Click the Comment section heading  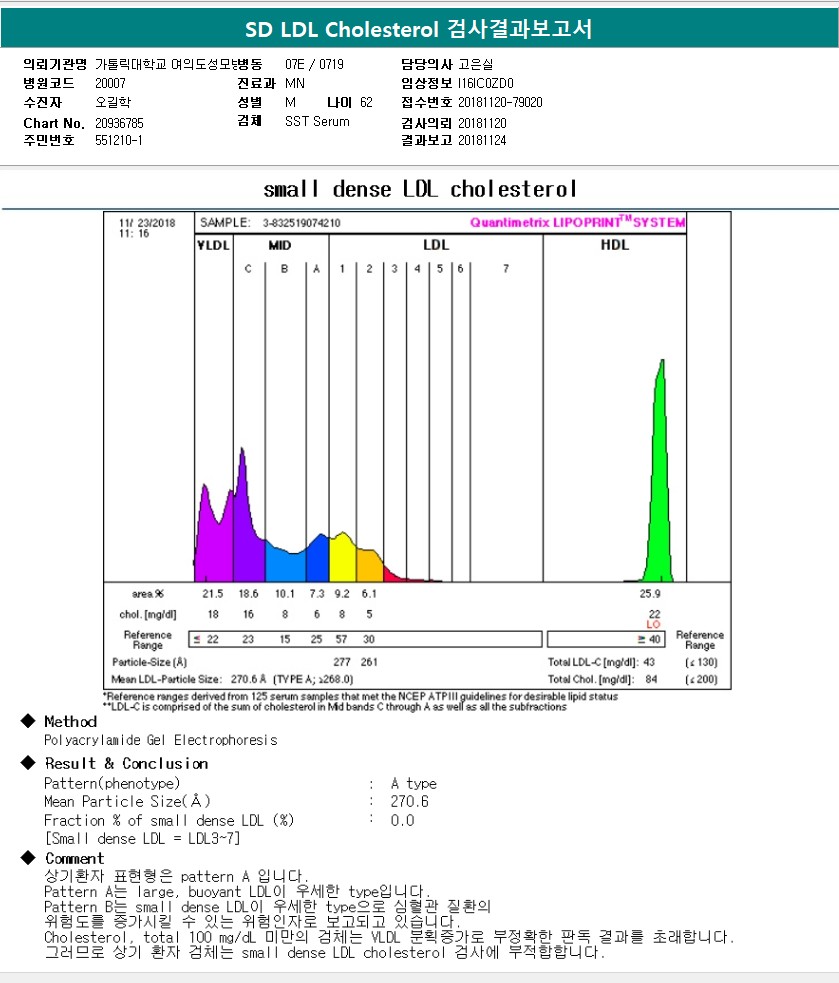[74, 859]
